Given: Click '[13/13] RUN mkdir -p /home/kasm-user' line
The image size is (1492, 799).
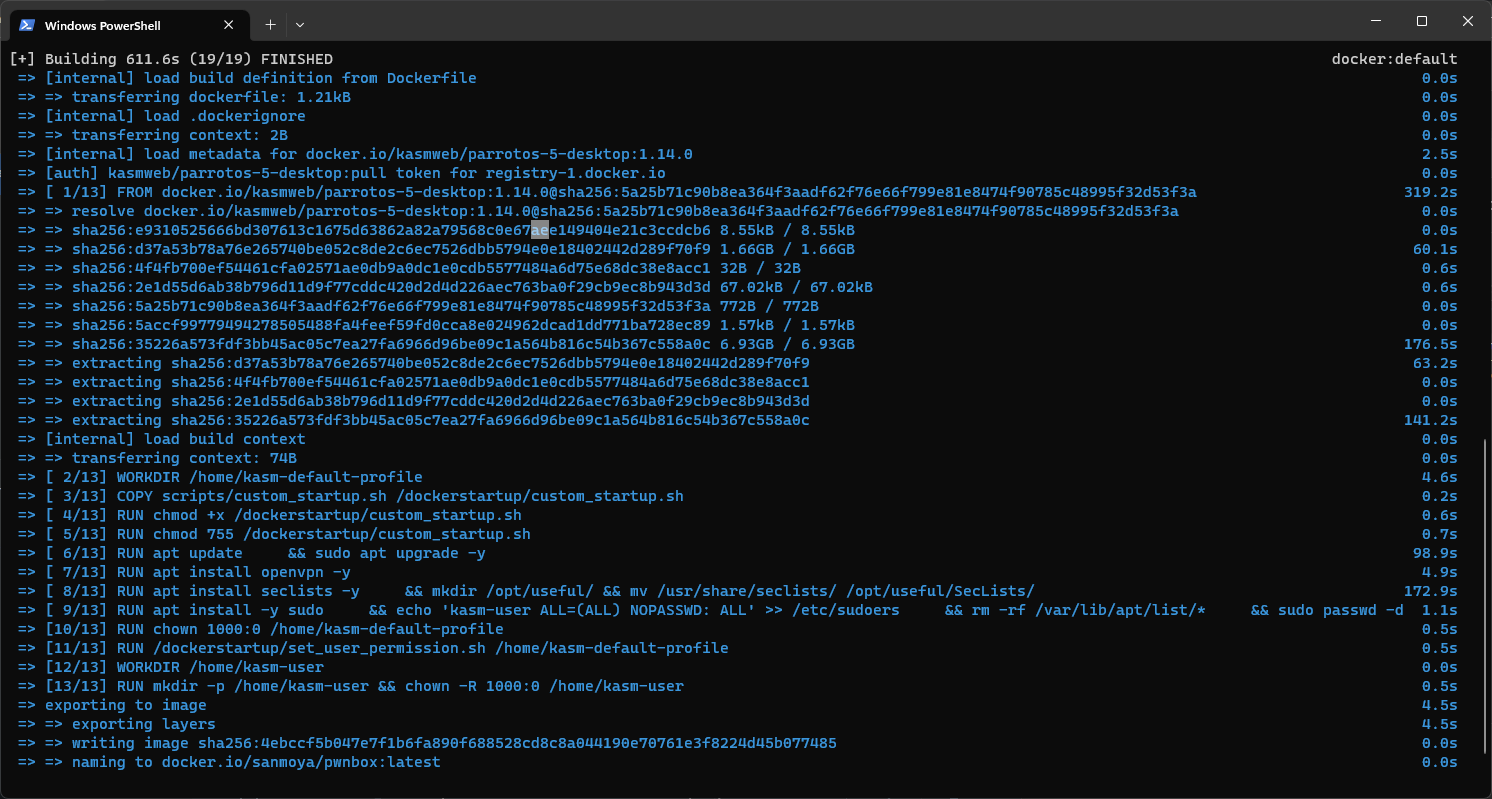Looking at the screenshot, I should pyautogui.click(x=351, y=686).
